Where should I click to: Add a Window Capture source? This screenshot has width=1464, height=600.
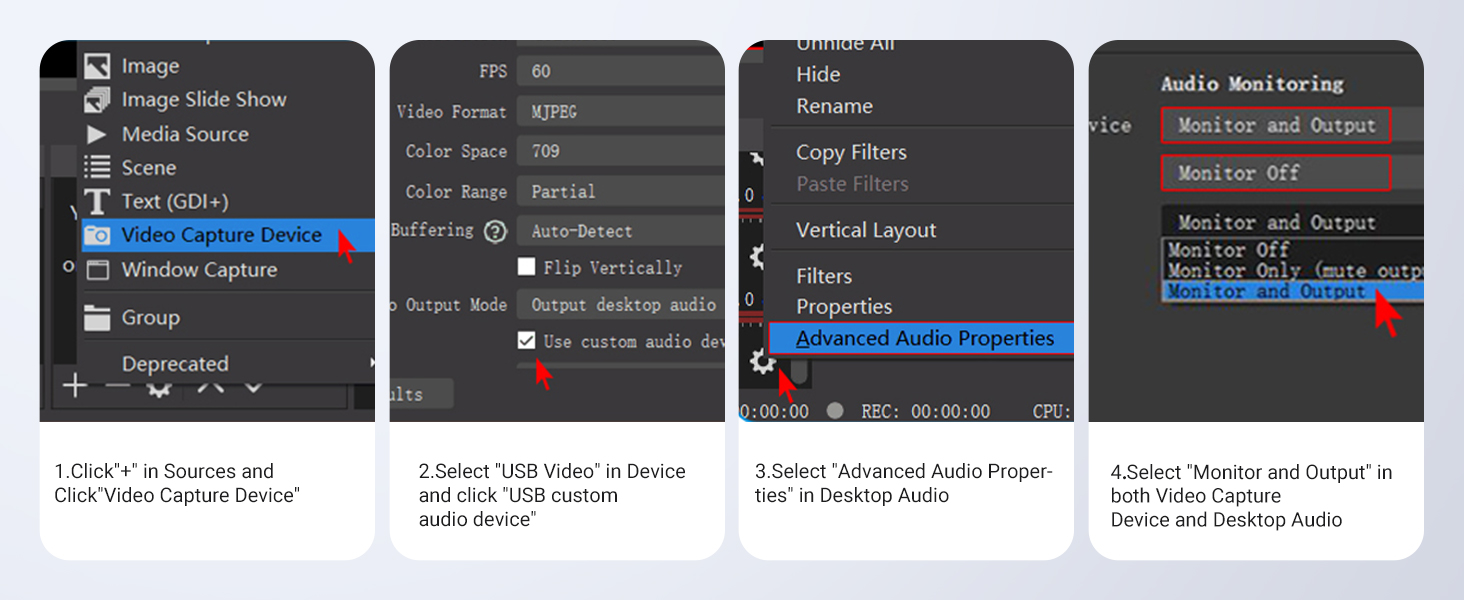[x=199, y=269]
